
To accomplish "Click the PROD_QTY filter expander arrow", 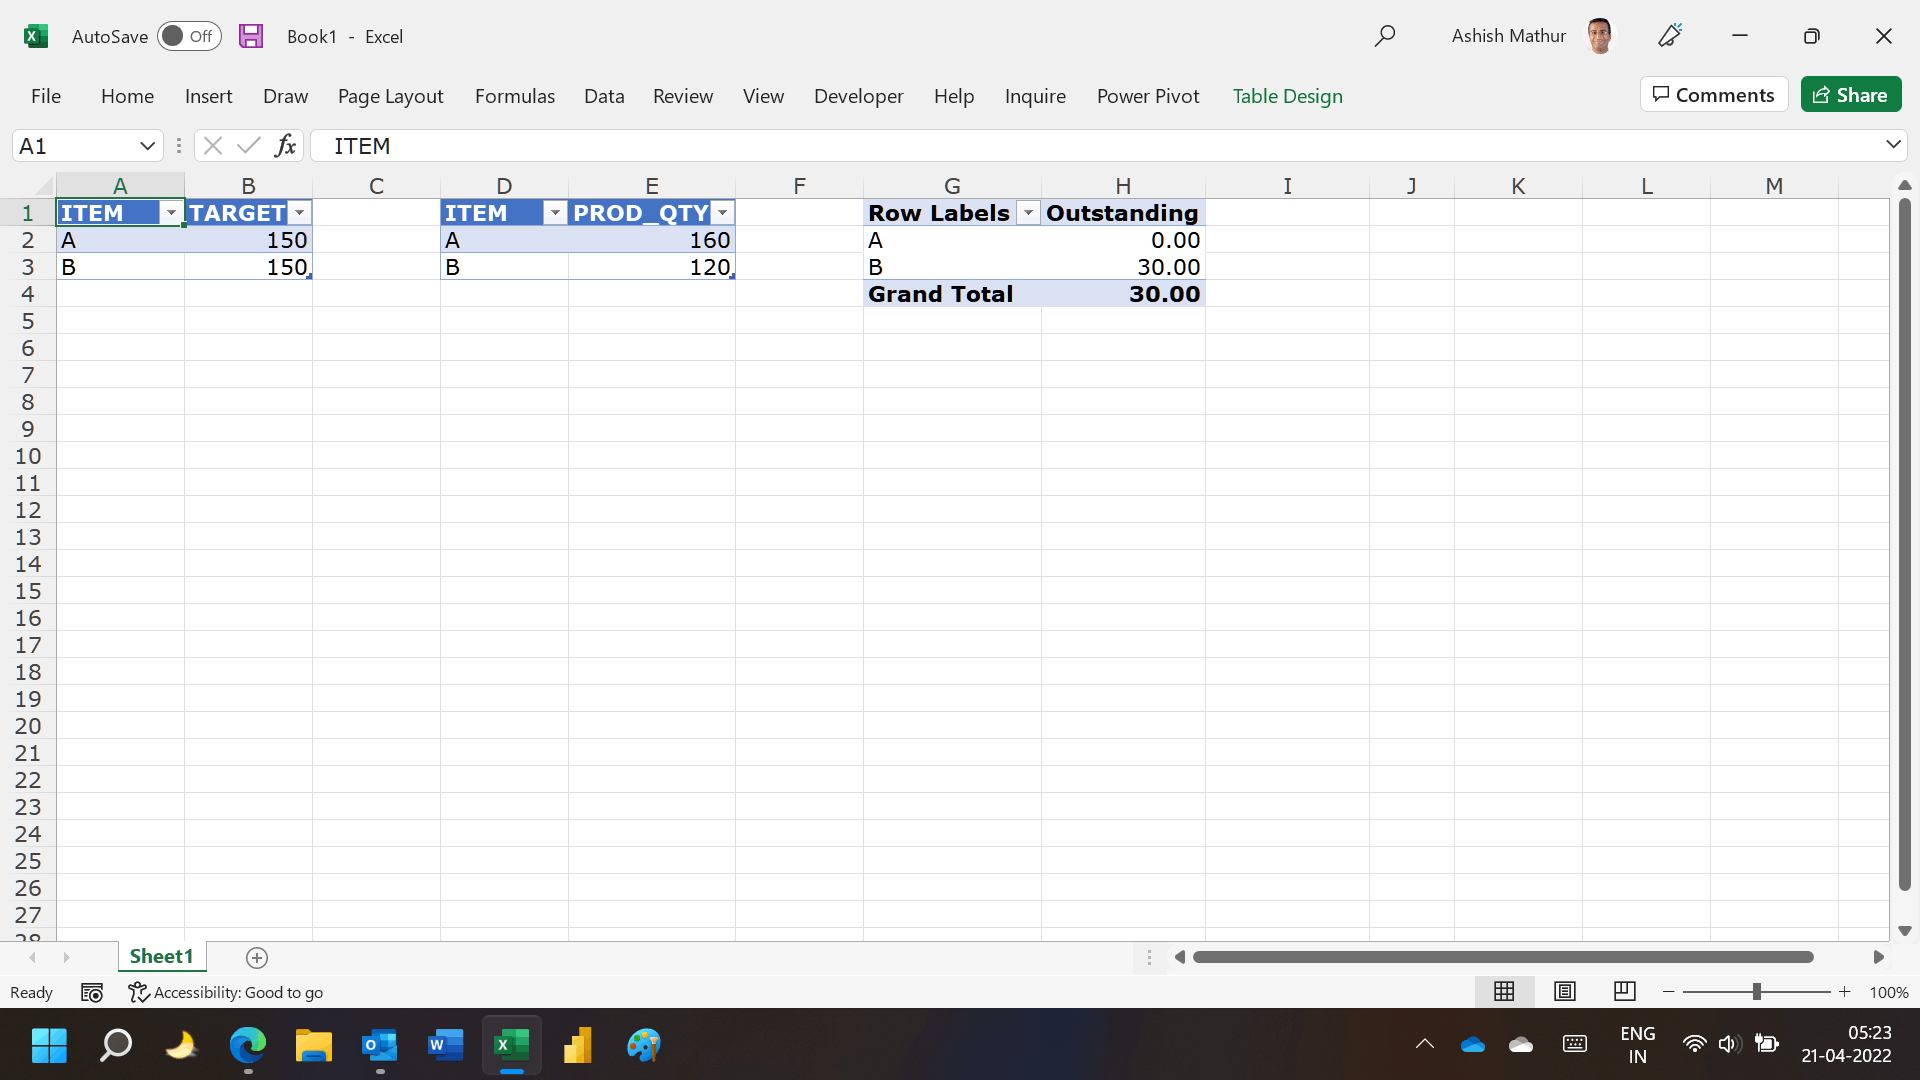I will 723,212.
